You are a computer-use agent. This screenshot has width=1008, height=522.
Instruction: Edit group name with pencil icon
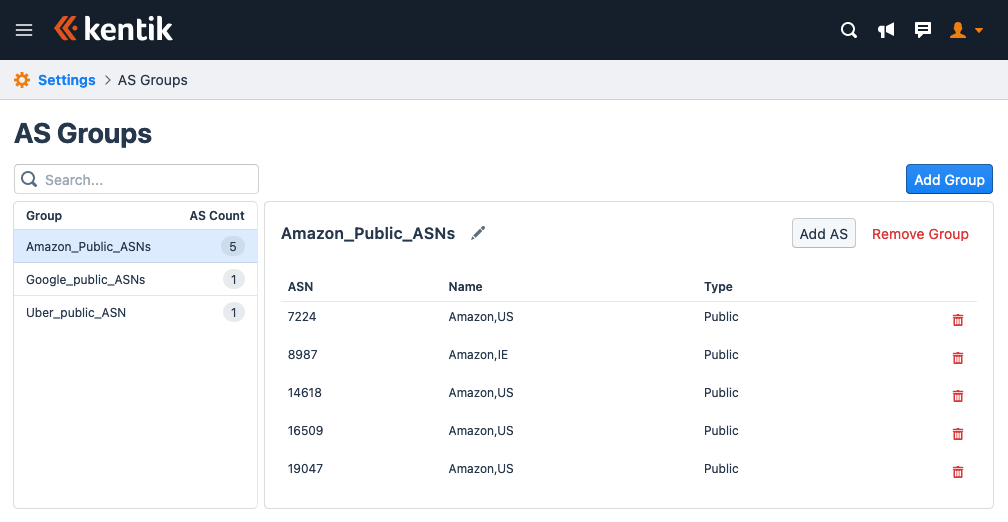pyautogui.click(x=478, y=233)
